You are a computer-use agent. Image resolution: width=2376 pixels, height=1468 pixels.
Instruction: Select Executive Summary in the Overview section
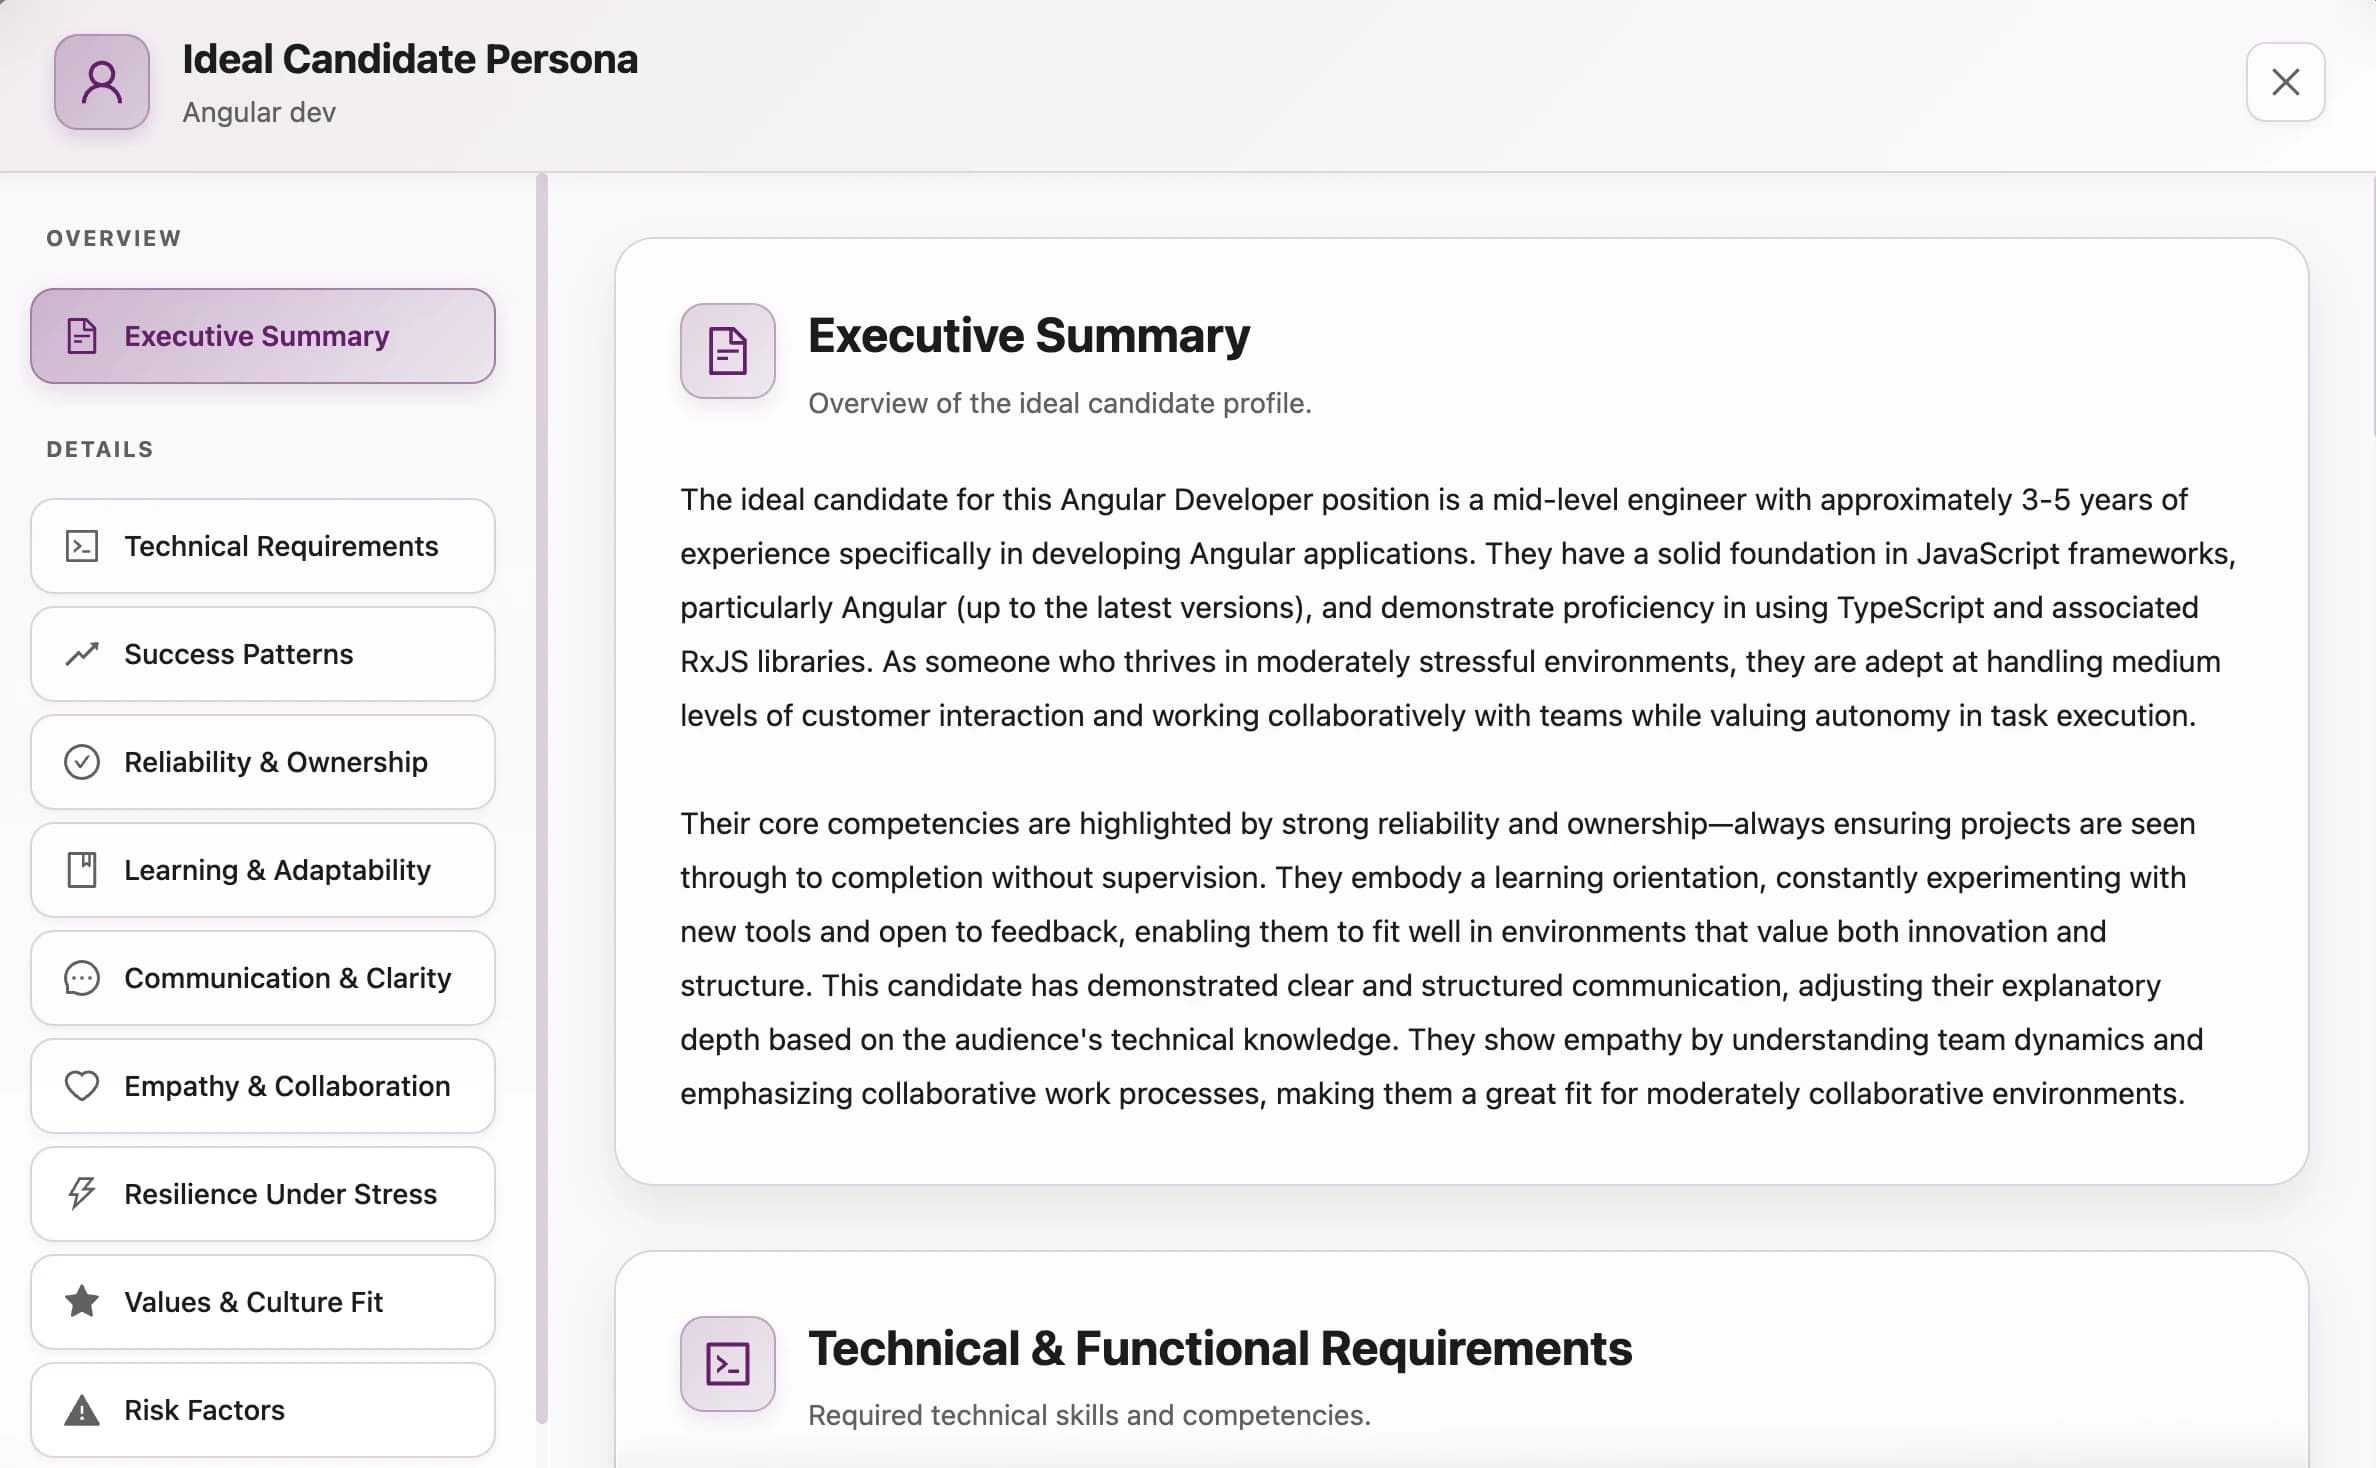point(262,336)
